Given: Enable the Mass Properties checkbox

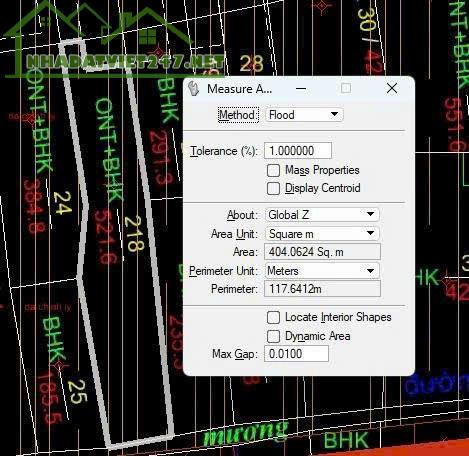Looking at the screenshot, I should click(273, 170).
